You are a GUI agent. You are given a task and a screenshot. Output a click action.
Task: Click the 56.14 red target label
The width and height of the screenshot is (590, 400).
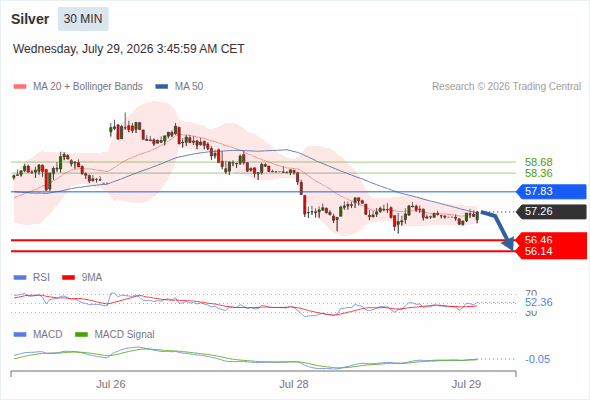point(550,252)
